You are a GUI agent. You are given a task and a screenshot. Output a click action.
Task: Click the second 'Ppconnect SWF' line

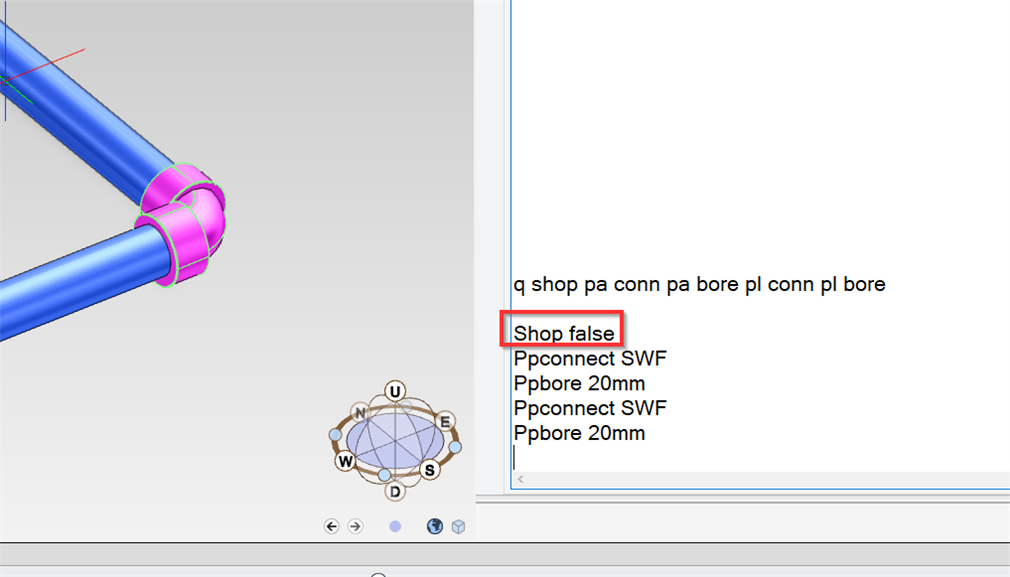590,408
